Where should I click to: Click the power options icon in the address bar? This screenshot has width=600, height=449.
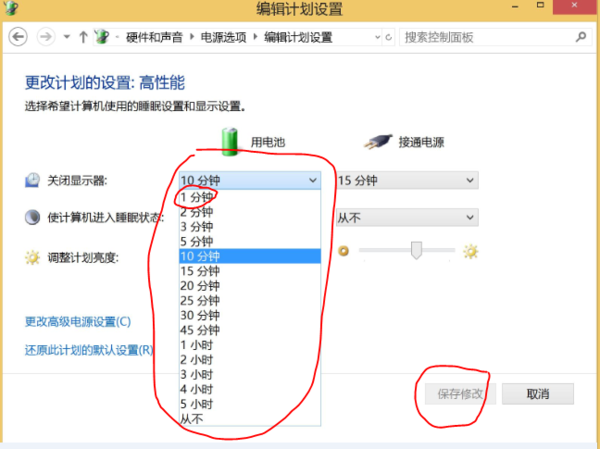click(102, 37)
